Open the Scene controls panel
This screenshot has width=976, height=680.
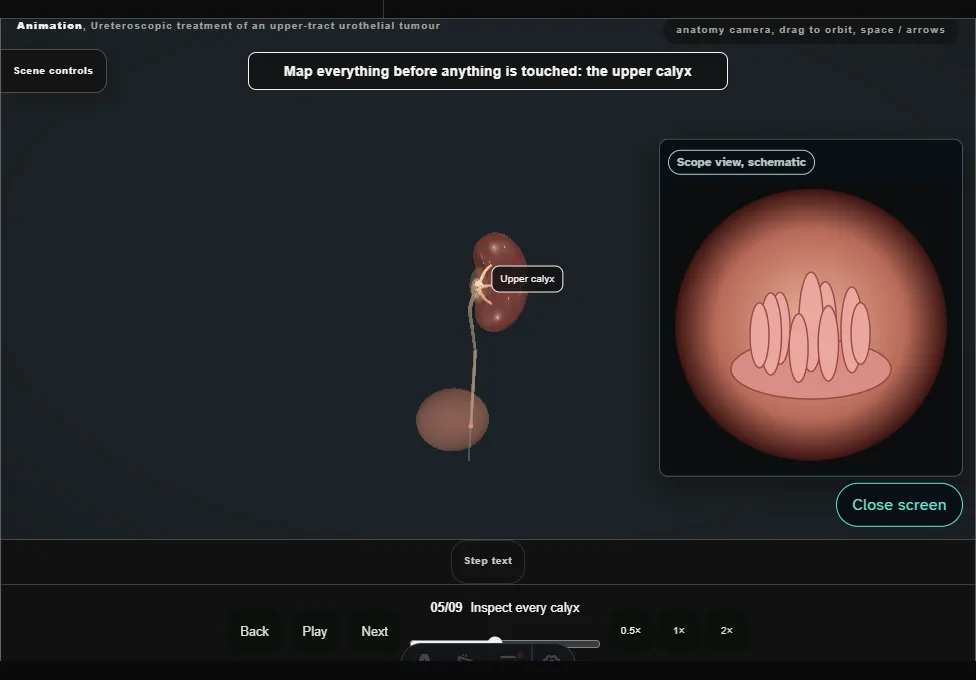[x=54, y=71]
